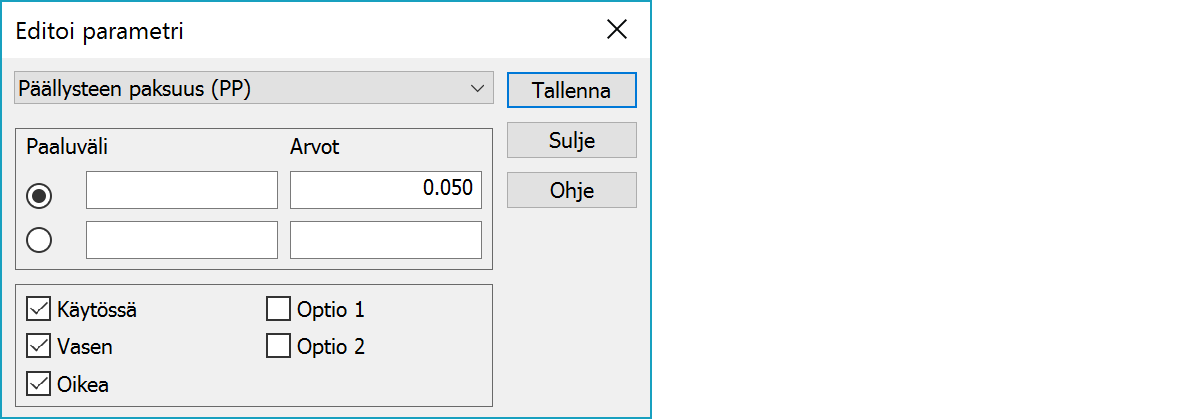Click the chevron arrow of the parameter combo box
Viewport: 1200px width, 419px height.
point(476,88)
